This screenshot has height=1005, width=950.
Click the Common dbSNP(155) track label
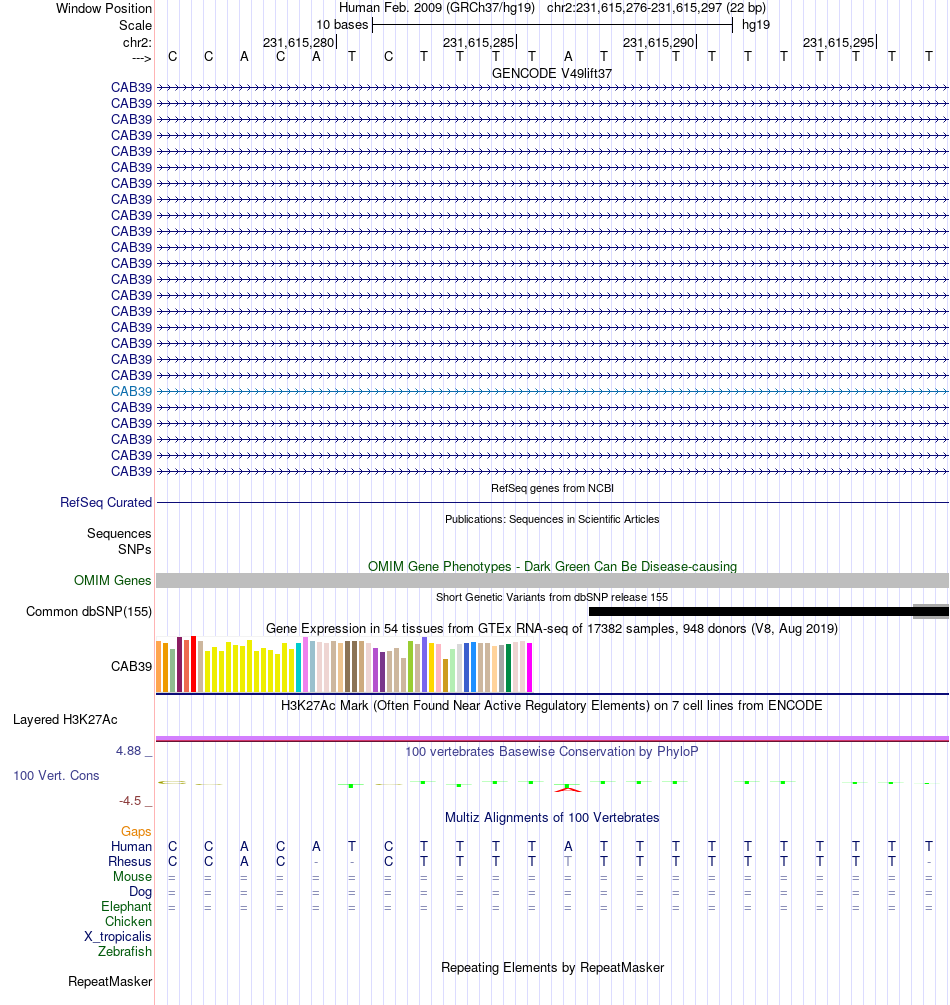click(89, 611)
